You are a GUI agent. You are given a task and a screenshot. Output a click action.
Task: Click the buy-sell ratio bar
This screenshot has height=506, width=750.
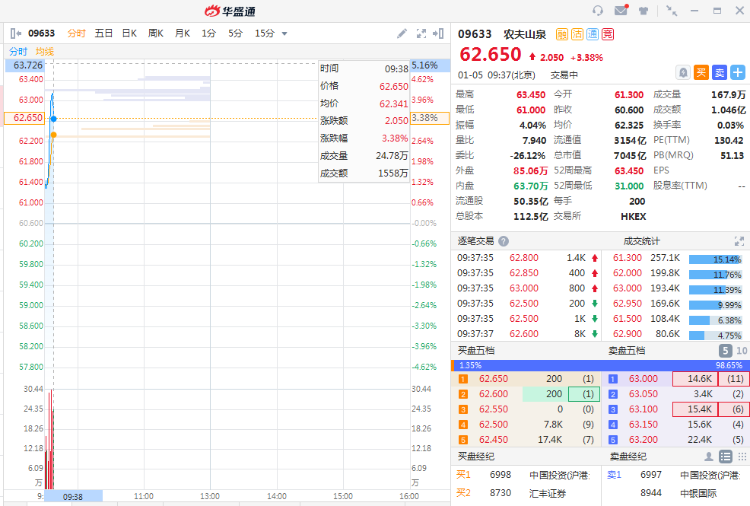coord(600,366)
